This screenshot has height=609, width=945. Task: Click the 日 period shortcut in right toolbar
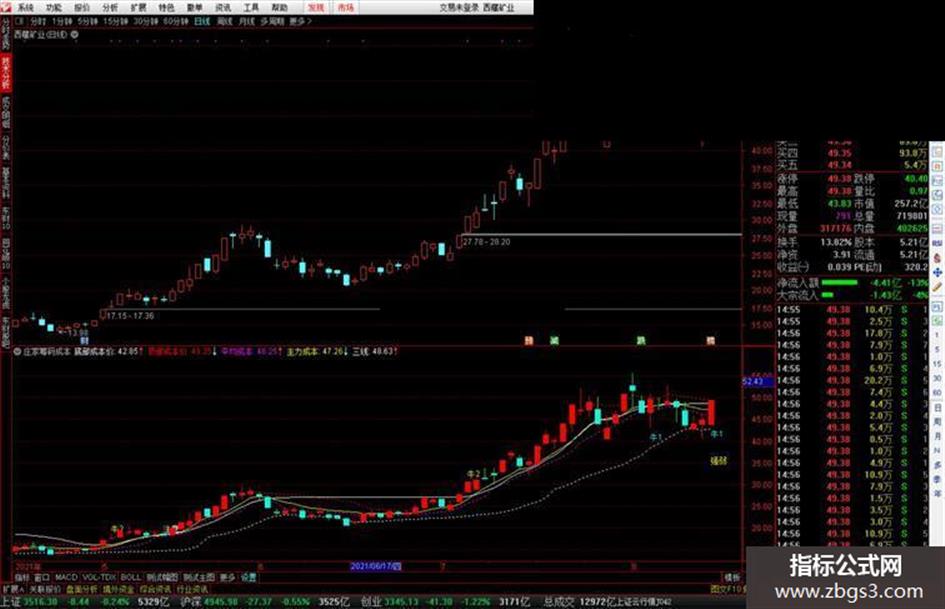[937, 408]
